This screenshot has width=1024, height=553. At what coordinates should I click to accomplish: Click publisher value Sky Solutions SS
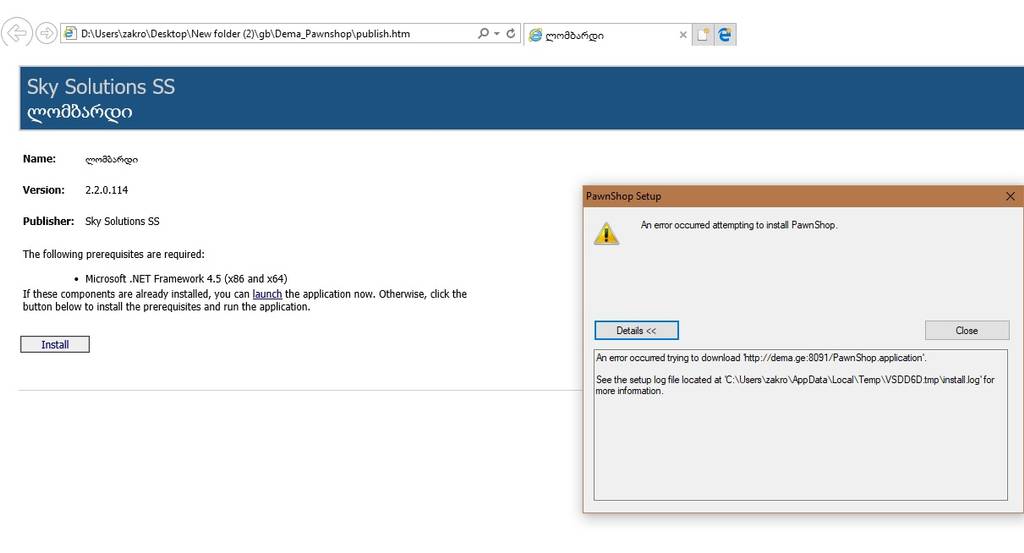click(122, 221)
